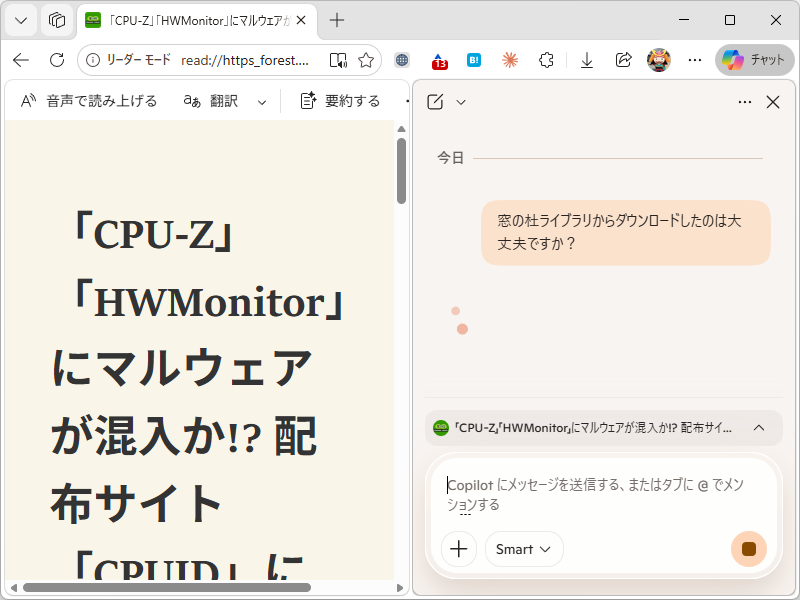
Task: Start a new Copilot chat
Action: [x=436, y=101]
